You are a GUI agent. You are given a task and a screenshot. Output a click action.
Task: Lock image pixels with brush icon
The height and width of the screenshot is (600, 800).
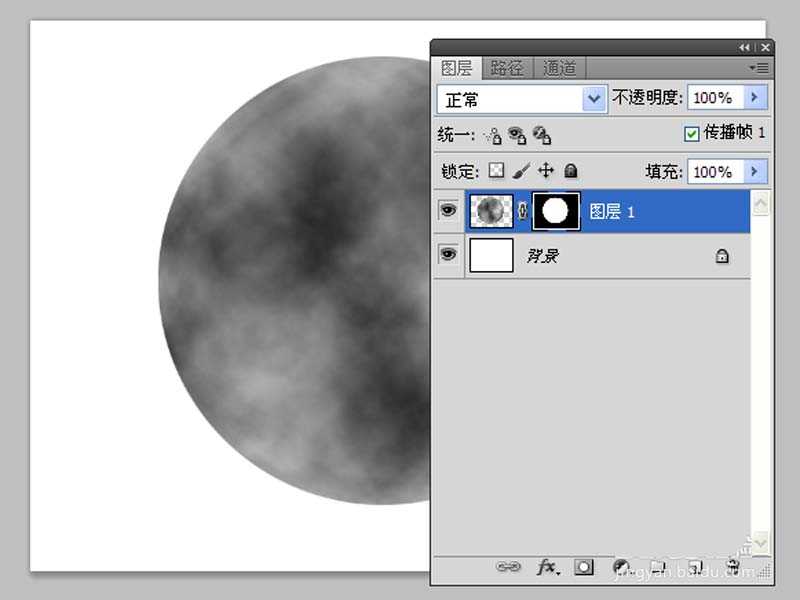(x=521, y=171)
